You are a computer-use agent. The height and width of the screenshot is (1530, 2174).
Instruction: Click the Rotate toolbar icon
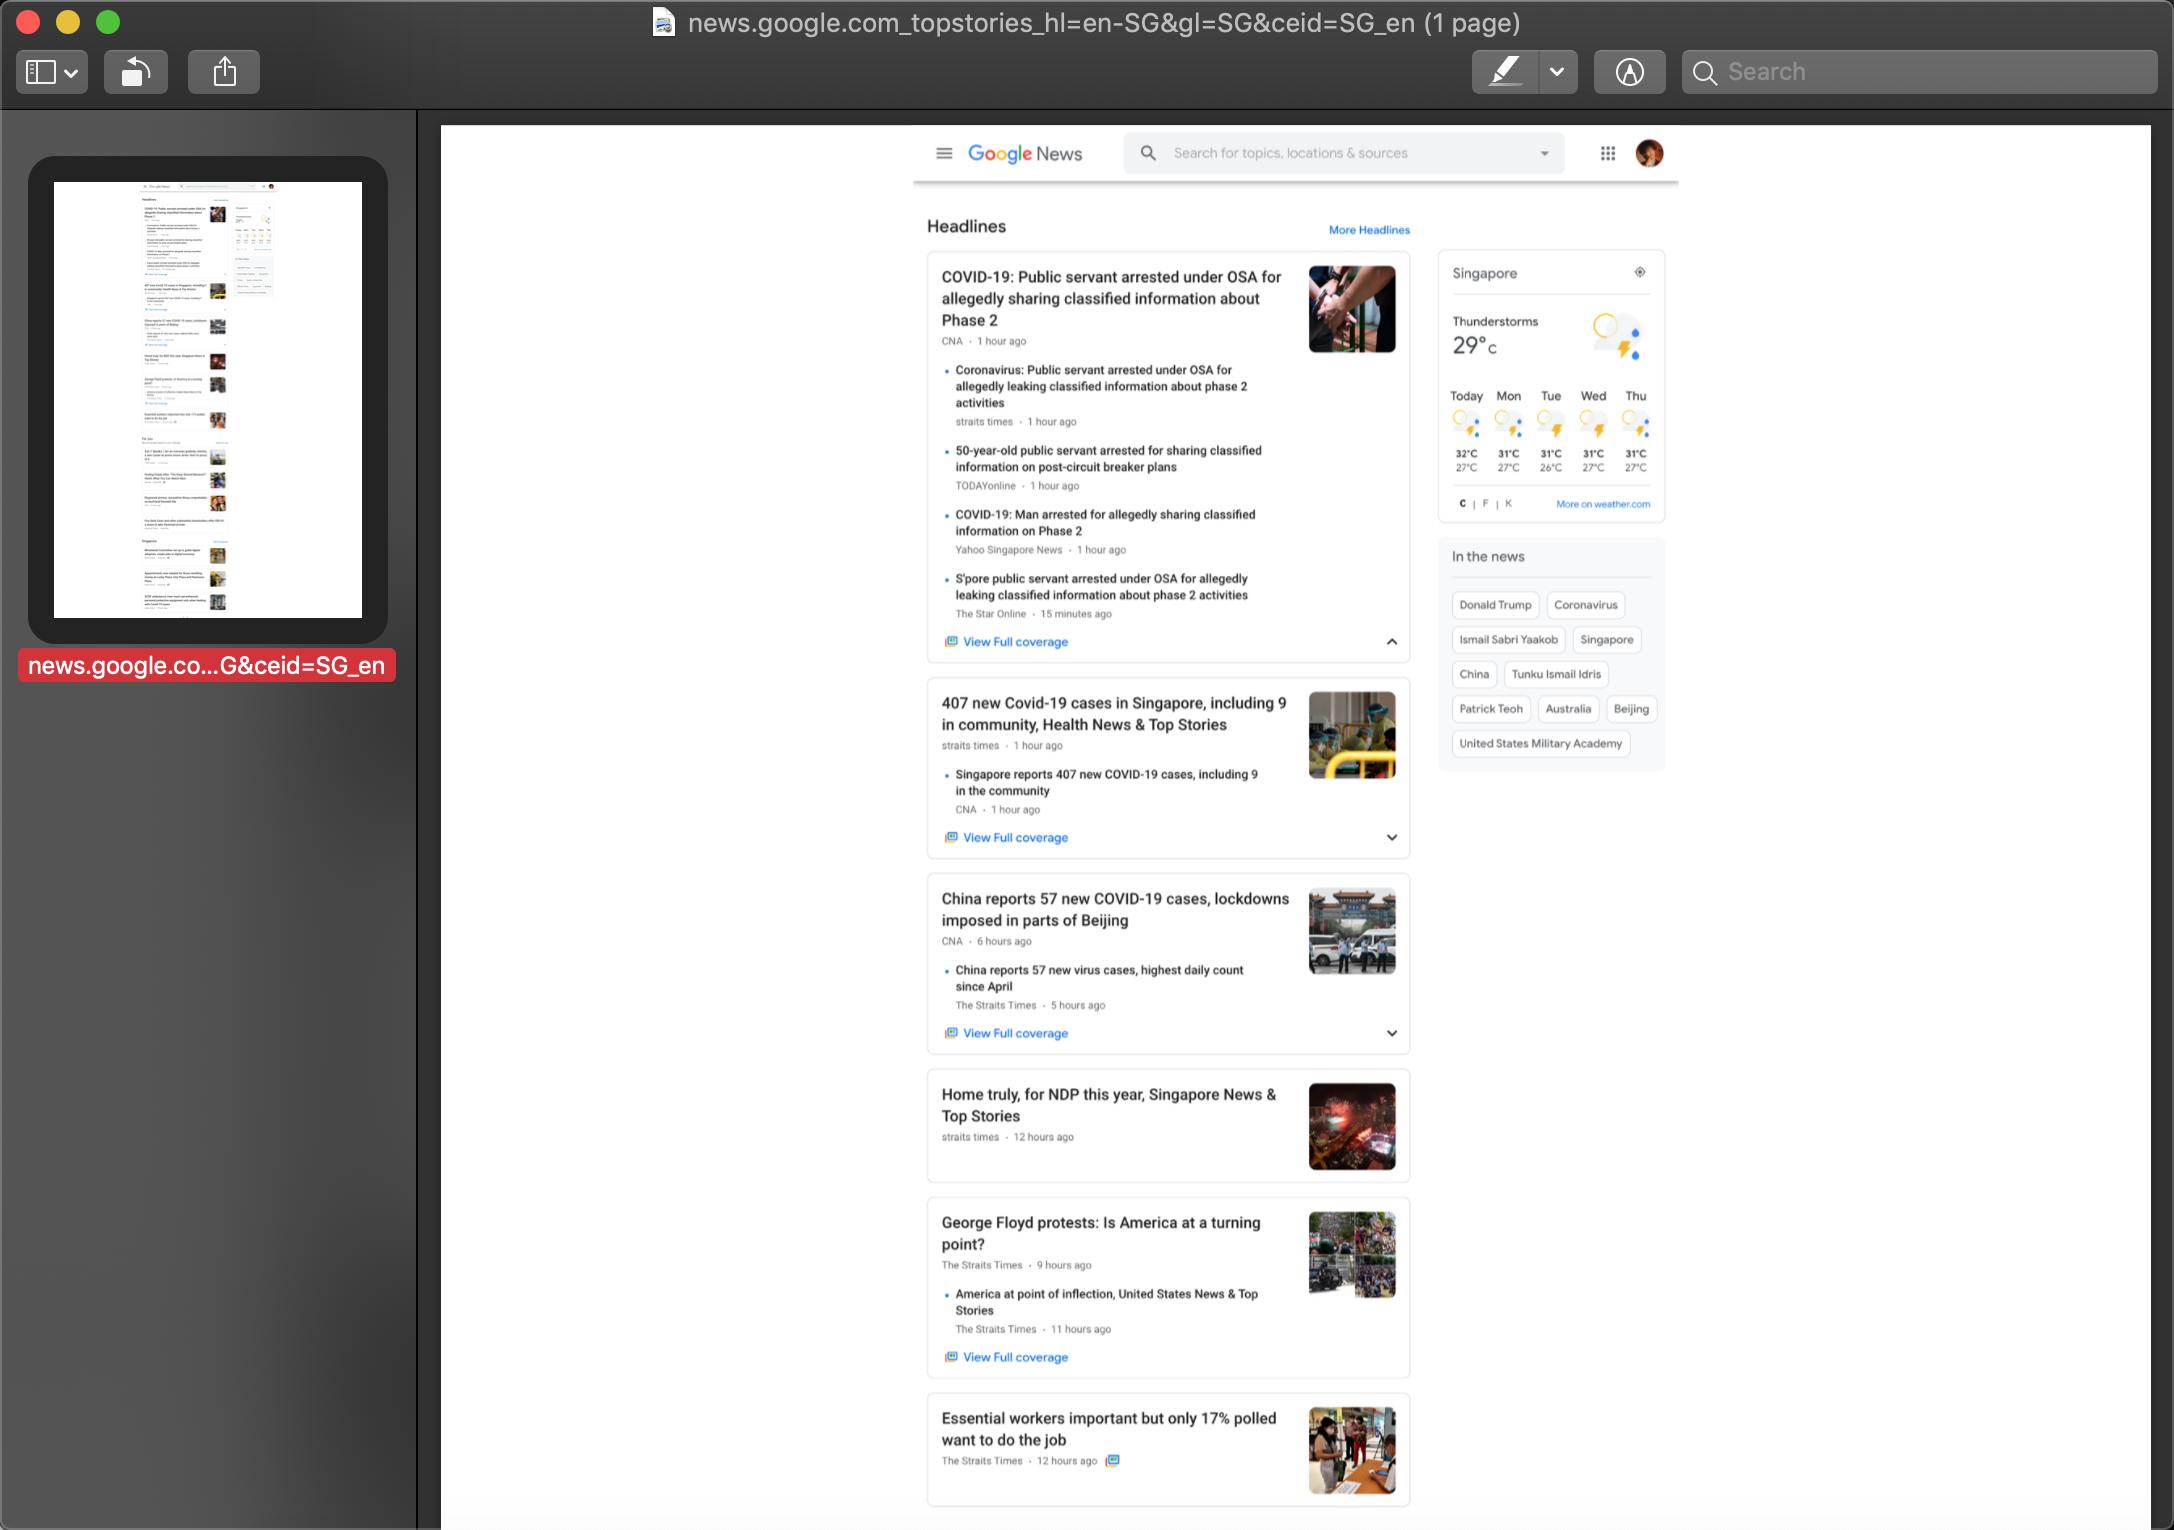[136, 72]
